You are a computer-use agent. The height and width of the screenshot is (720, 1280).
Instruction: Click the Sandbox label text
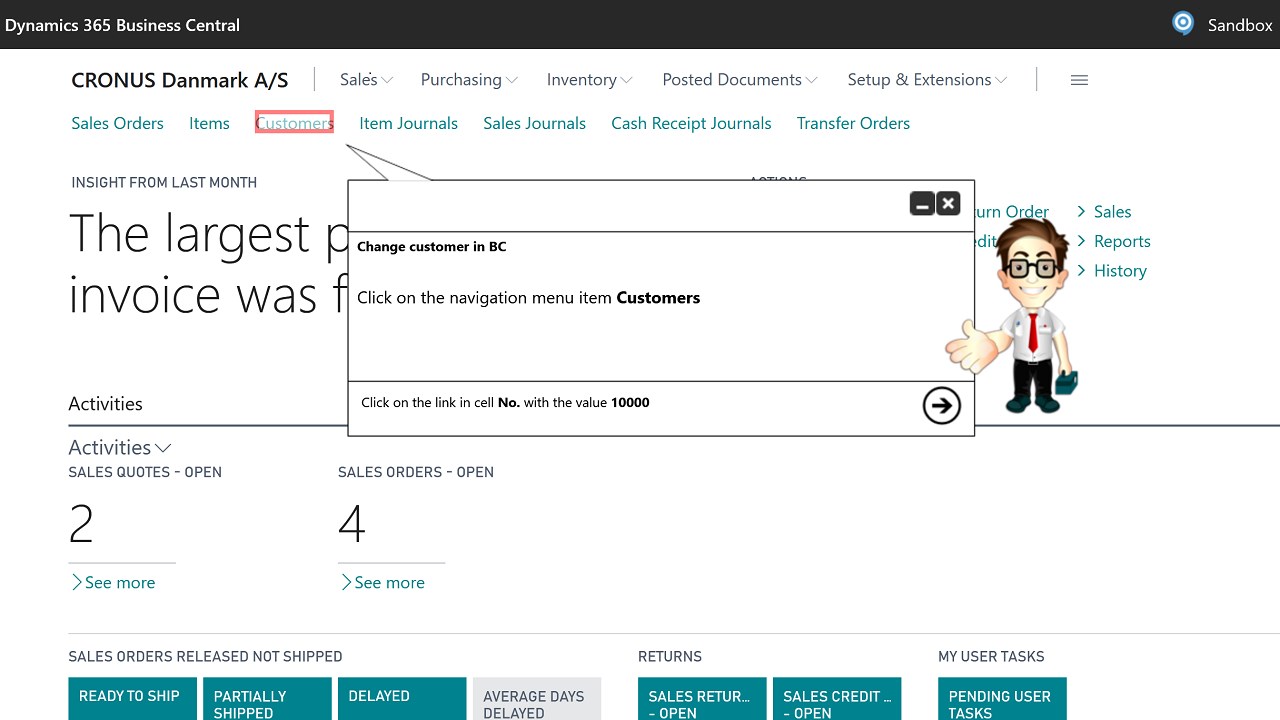click(x=1240, y=25)
